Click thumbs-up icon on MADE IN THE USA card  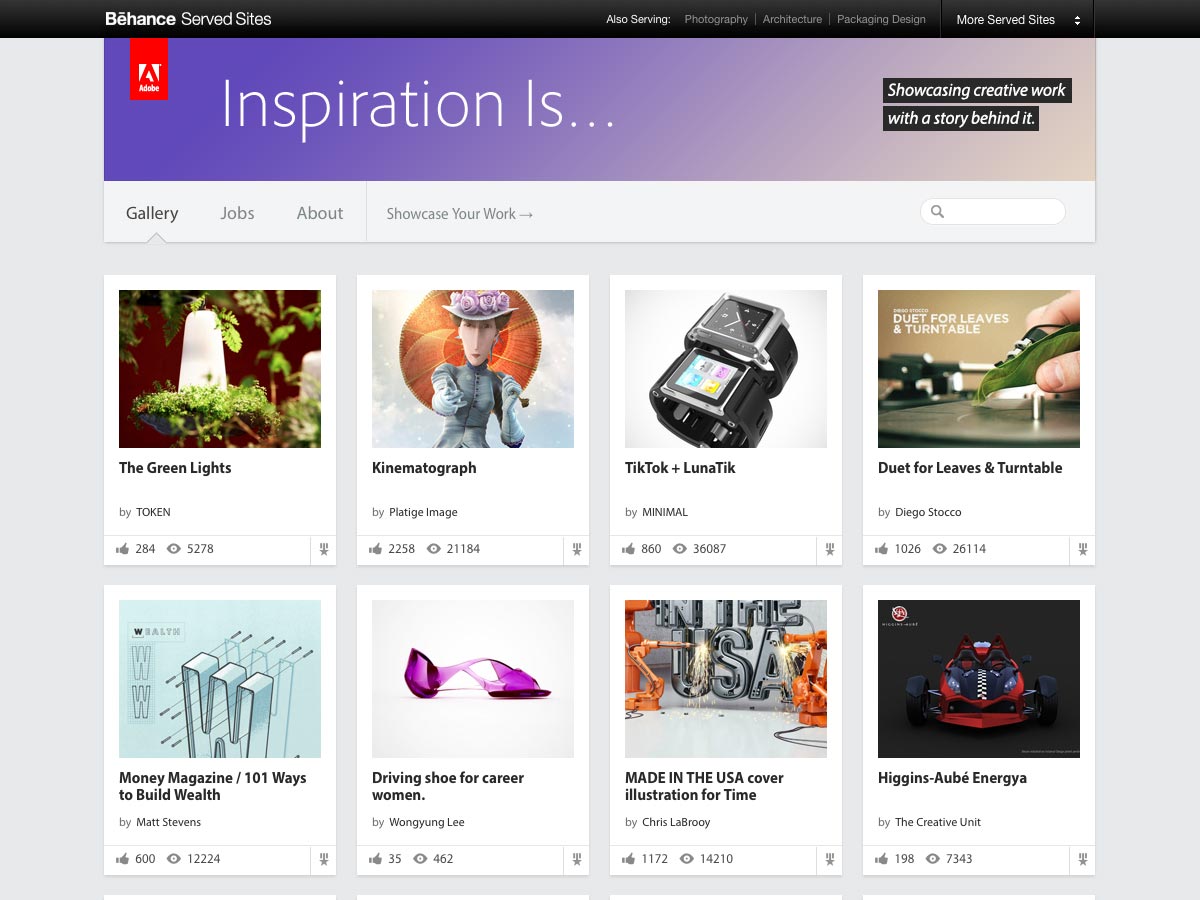pyautogui.click(x=628, y=859)
